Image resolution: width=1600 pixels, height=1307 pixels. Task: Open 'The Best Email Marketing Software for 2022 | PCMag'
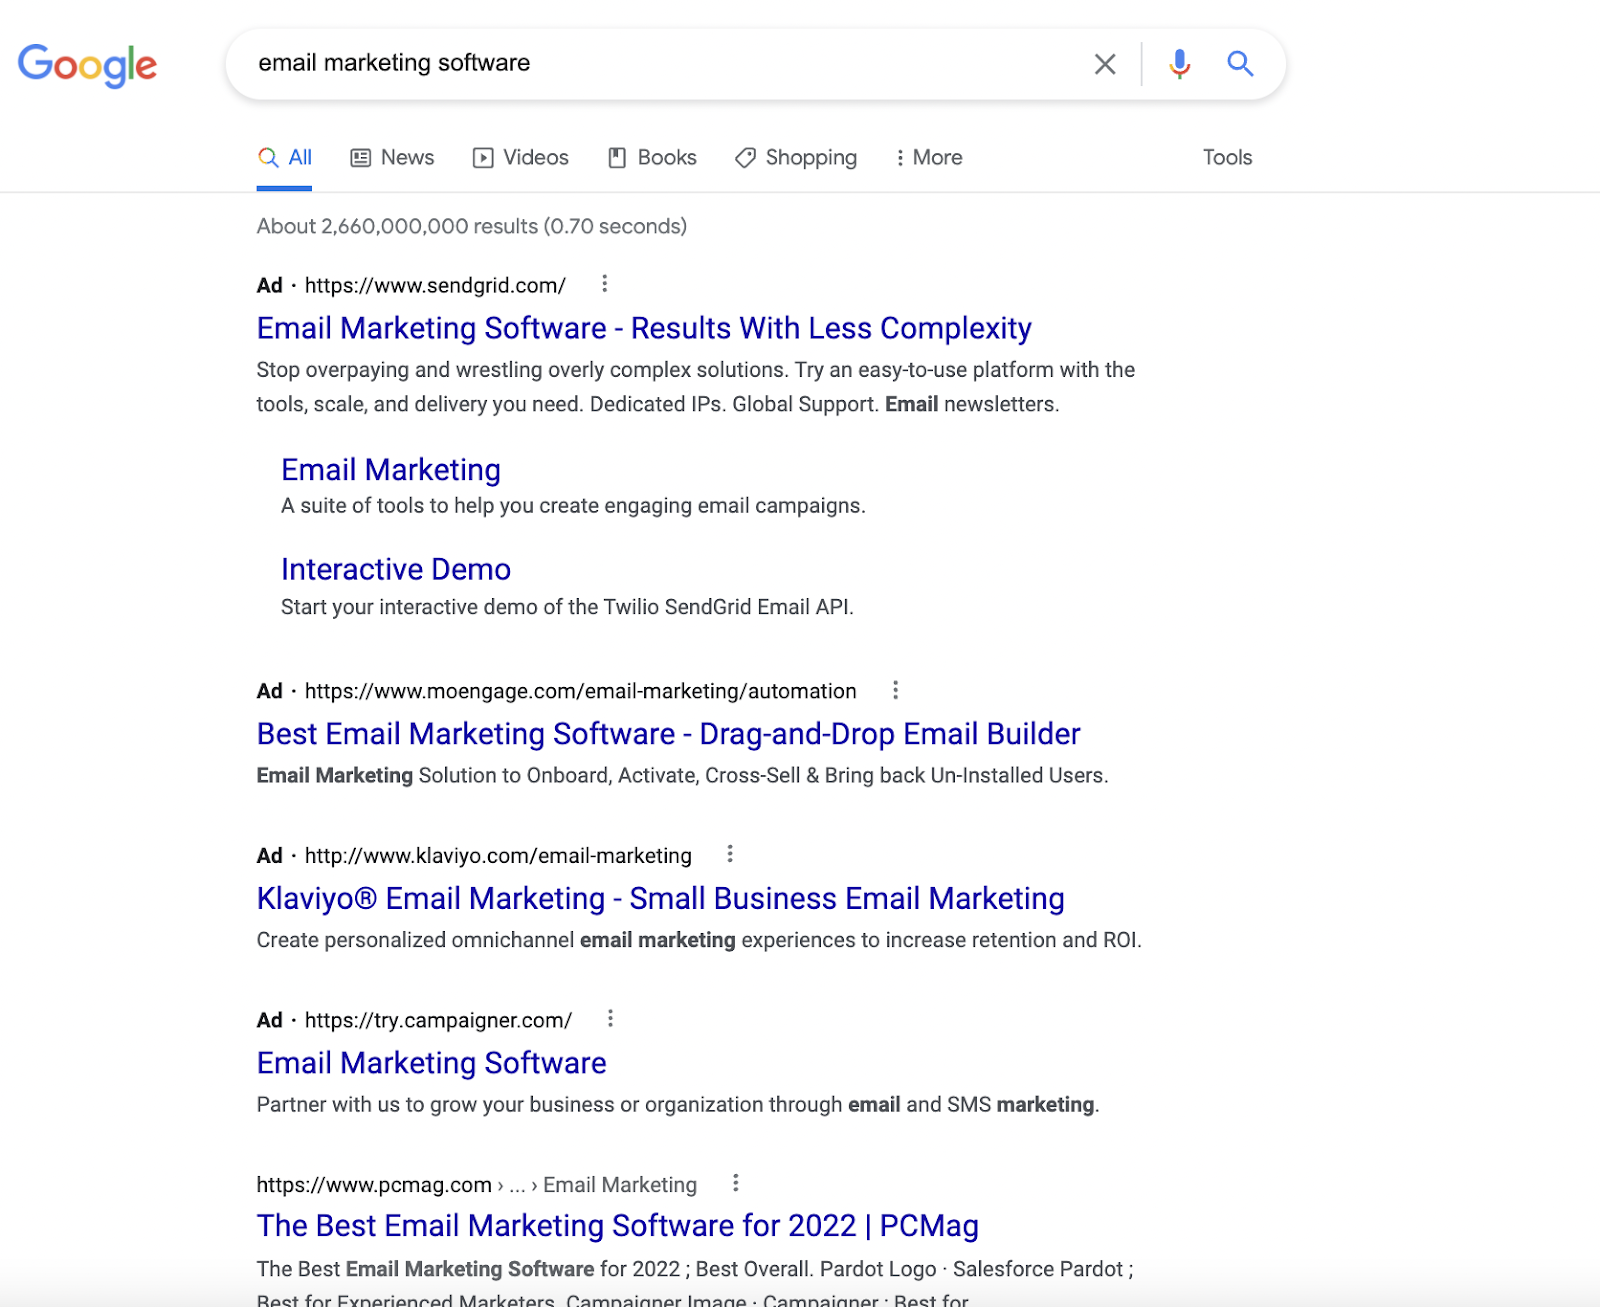(x=618, y=1226)
